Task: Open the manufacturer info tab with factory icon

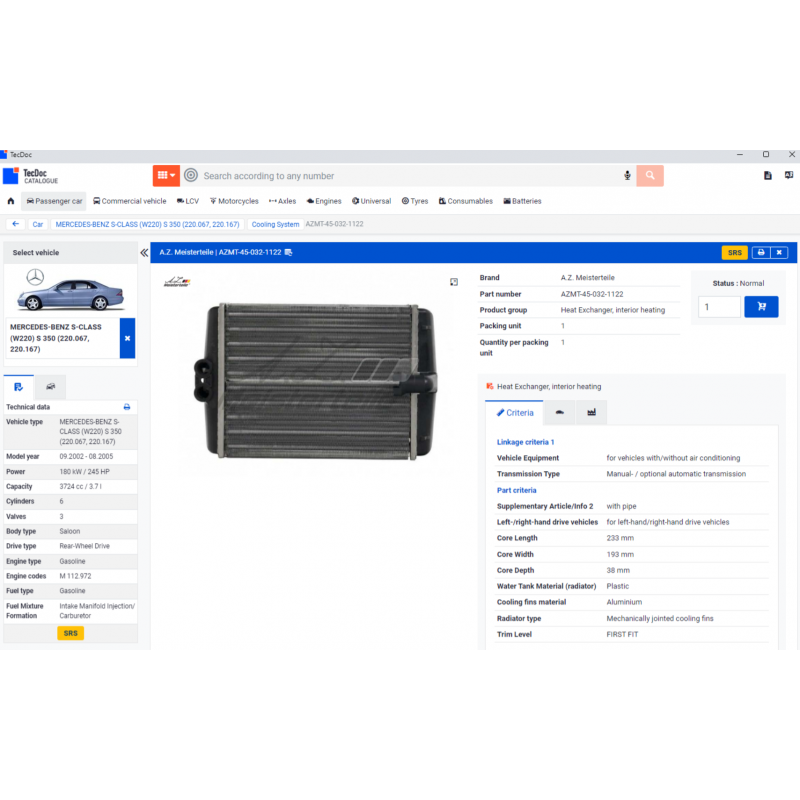Action: click(x=590, y=412)
